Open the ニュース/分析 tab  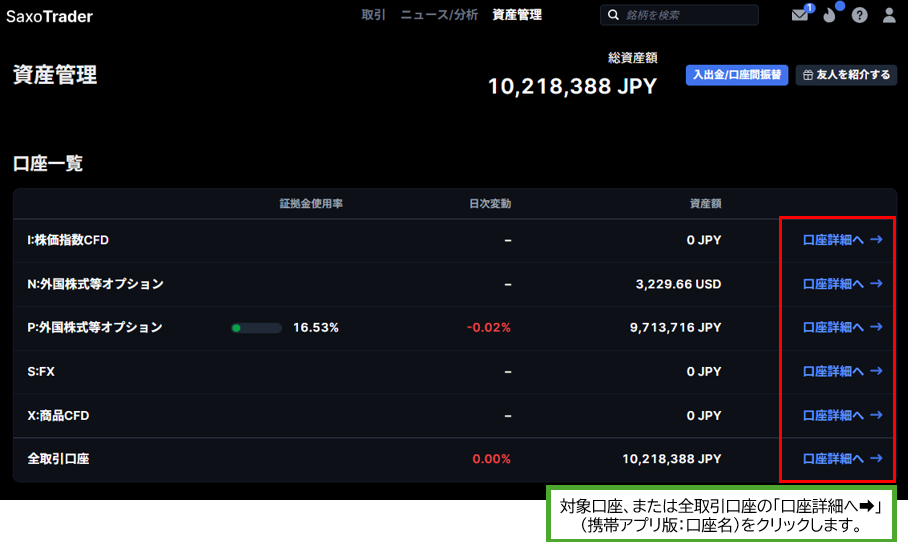pyautogui.click(x=439, y=14)
